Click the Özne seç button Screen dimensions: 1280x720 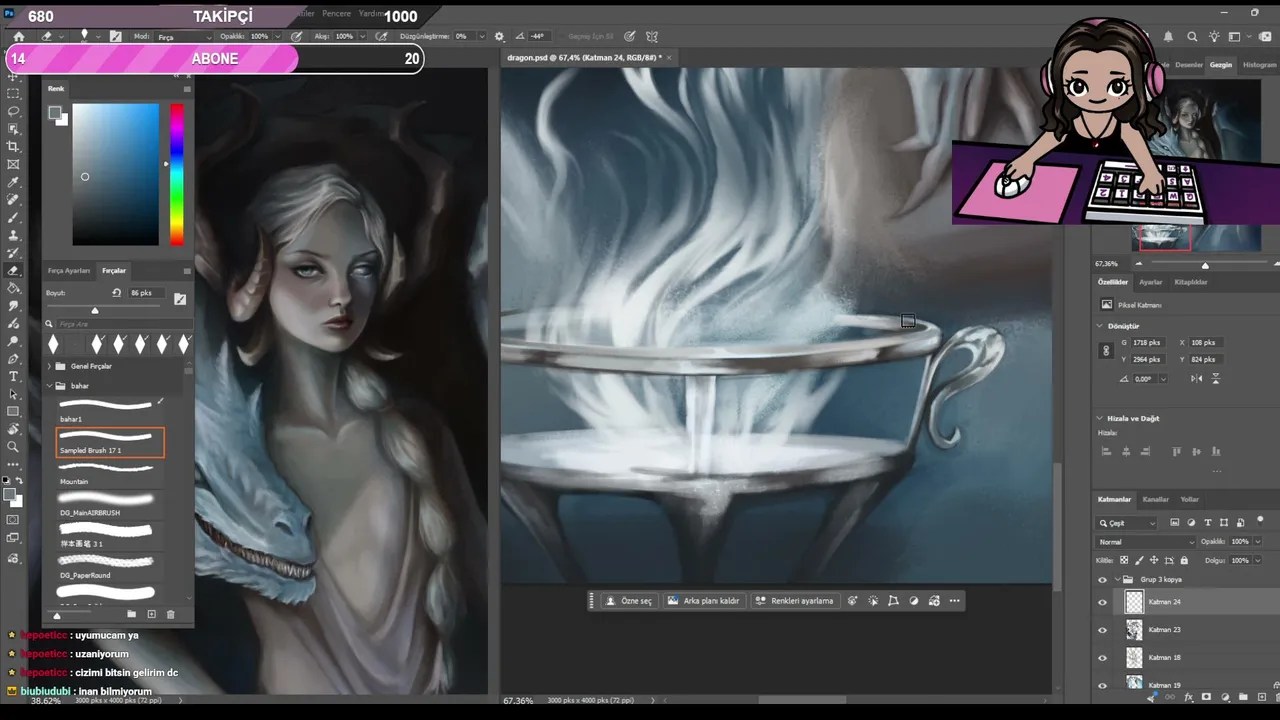click(629, 601)
